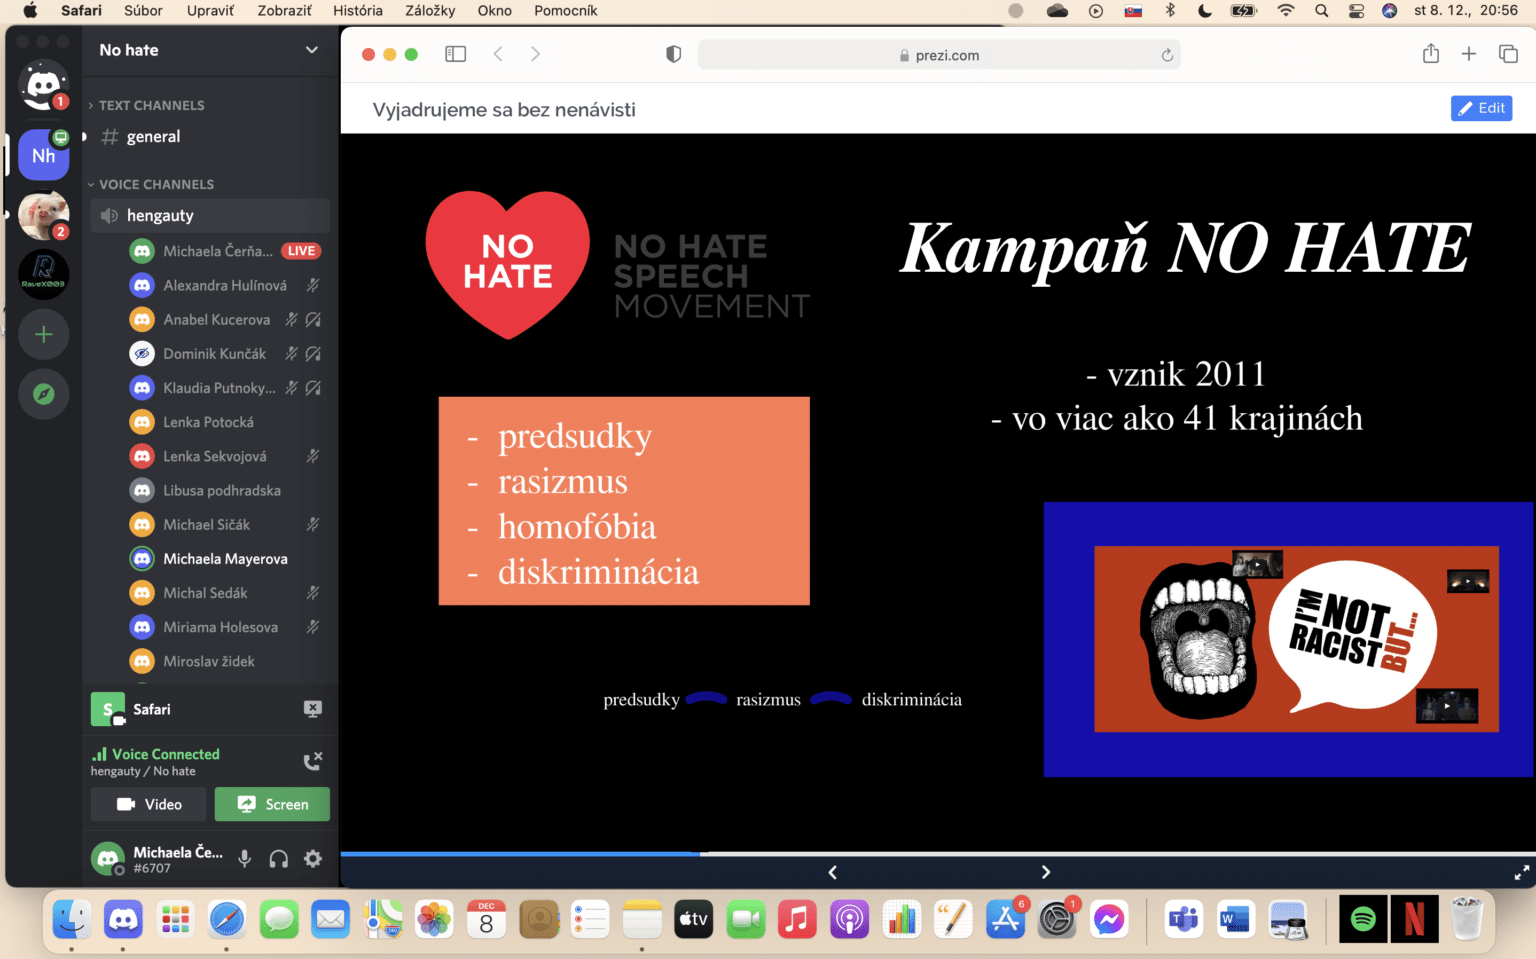Viewport: 1536px width, 959px height.
Task: Open Súbor menu
Action: click(143, 10)
